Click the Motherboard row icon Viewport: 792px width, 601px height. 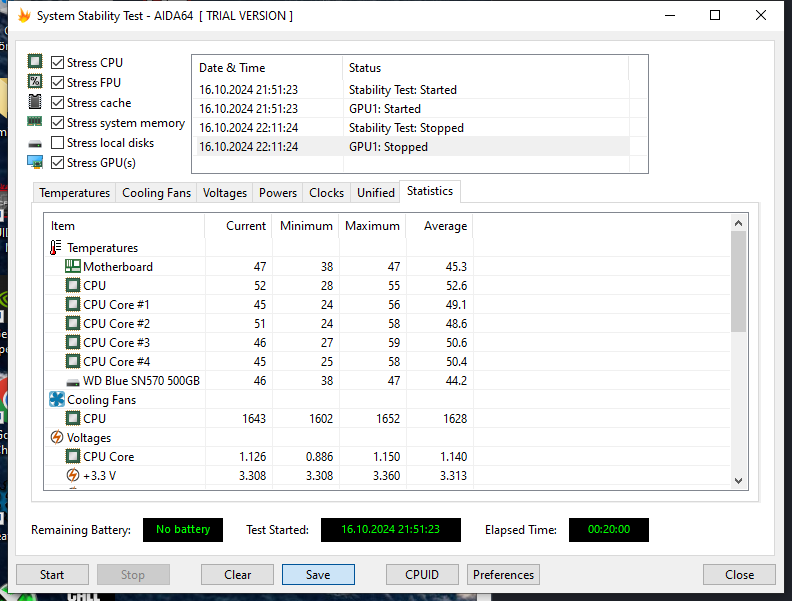[x=73, y=266]
